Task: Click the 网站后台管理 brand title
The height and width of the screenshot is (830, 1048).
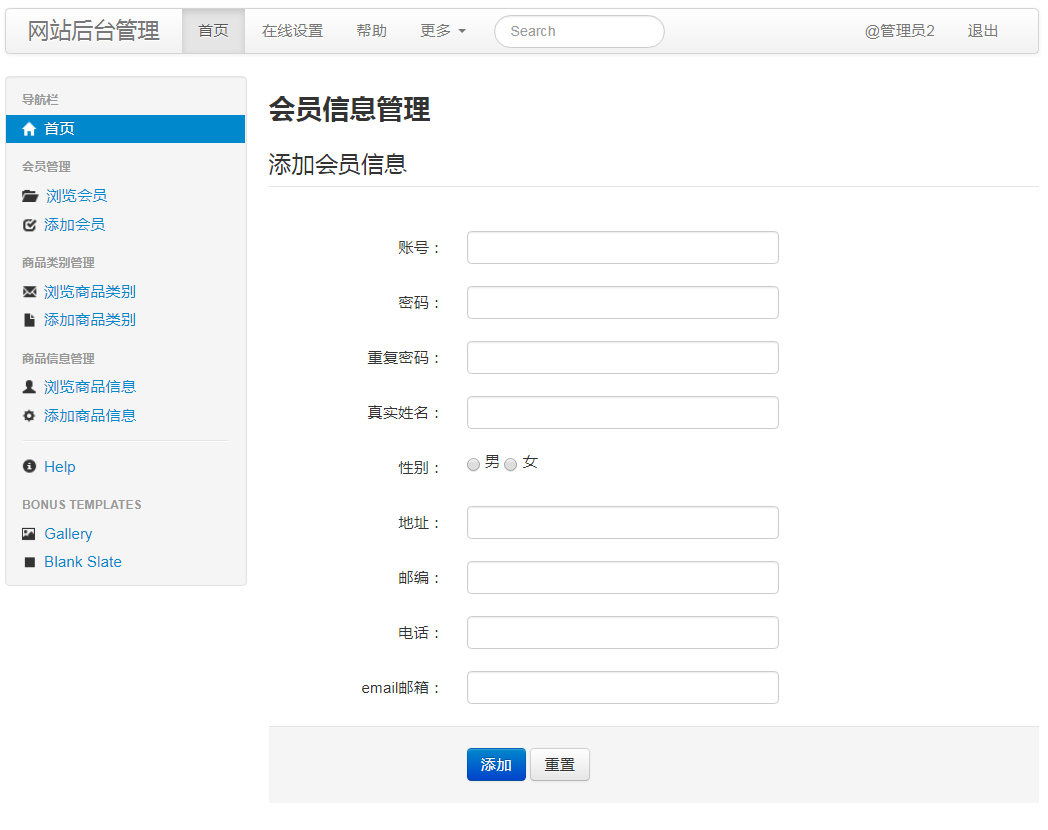Action: click(x=94, y=31)
